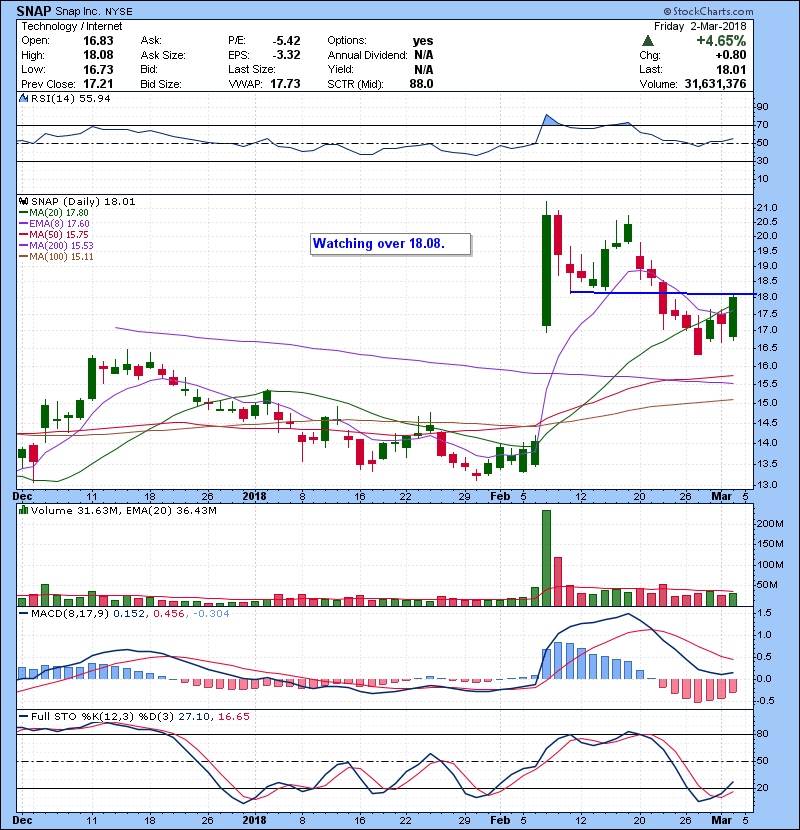Click the VWAP value 17.73
The width and height of the screenshot is (800, 830).
point(285,84)
